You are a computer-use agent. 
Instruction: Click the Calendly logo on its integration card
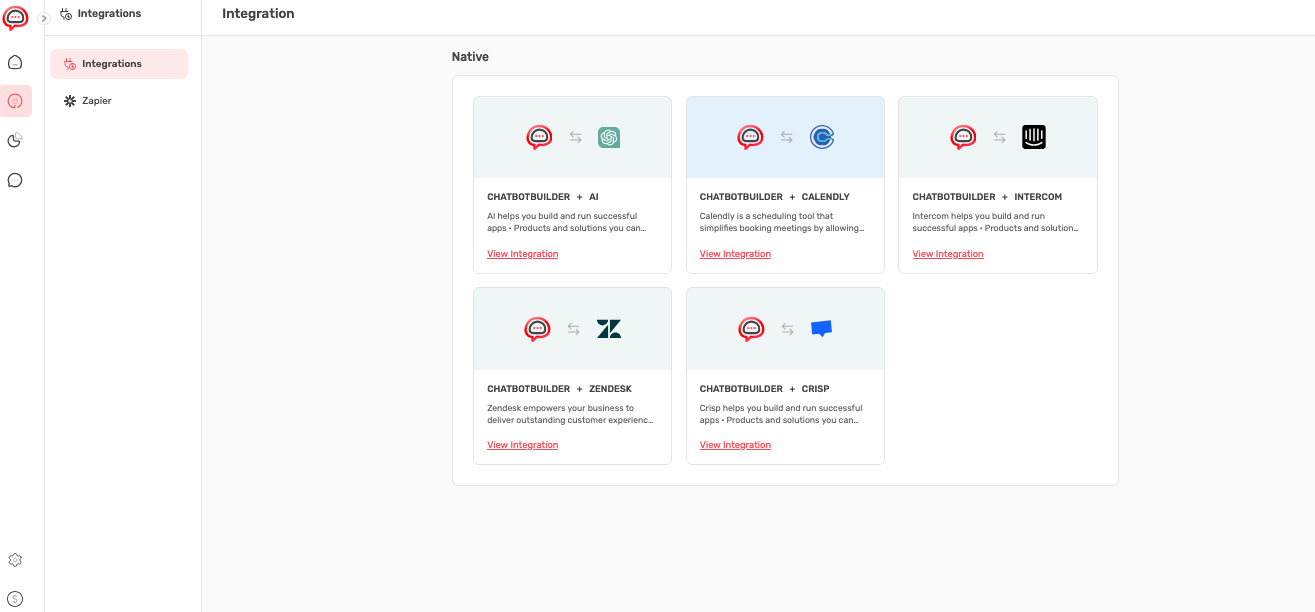pos(822,137)
